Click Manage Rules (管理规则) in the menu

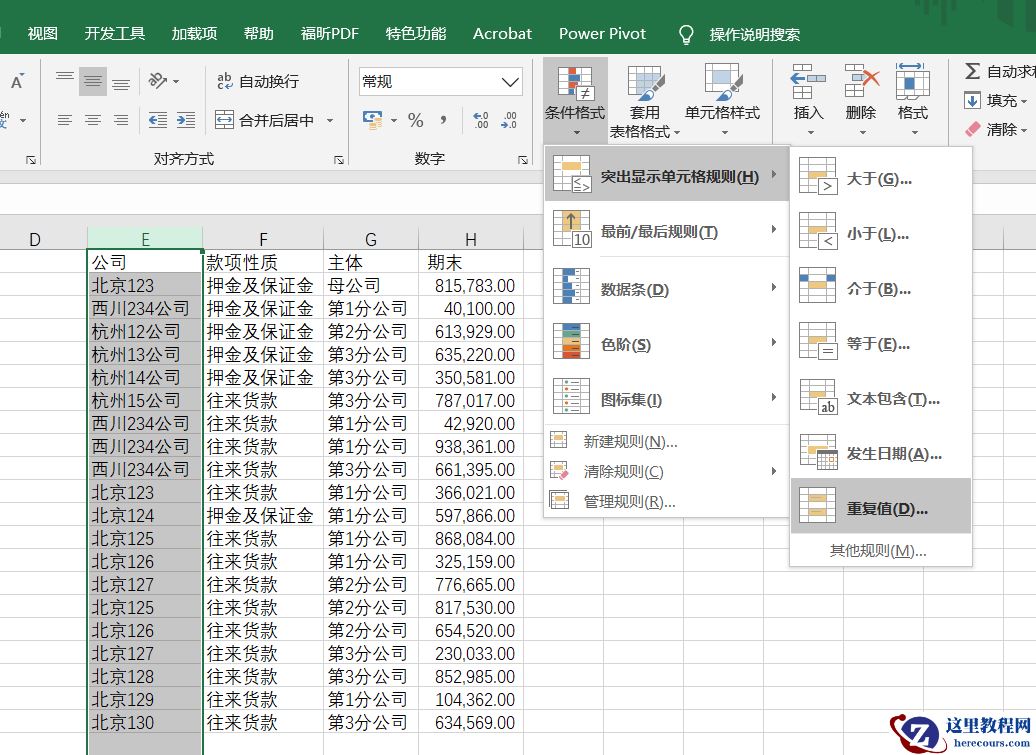(629, 502)
